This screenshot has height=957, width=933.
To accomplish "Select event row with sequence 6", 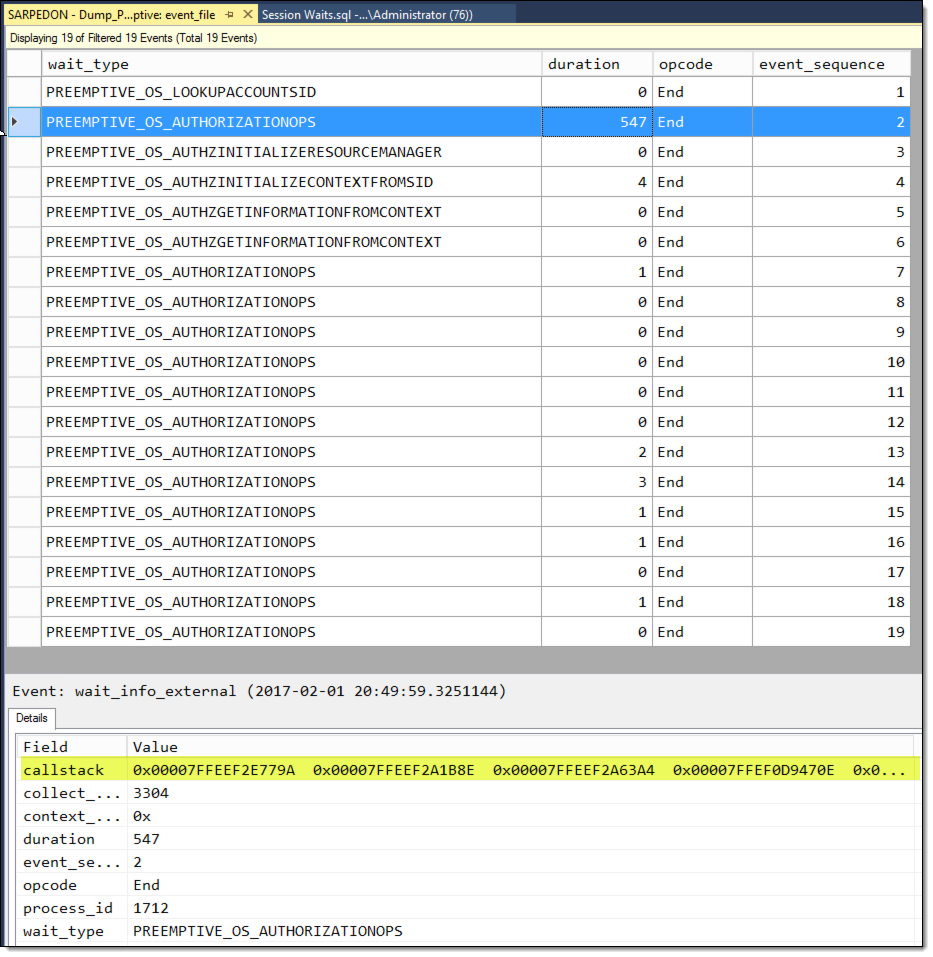I will point(458,242).
